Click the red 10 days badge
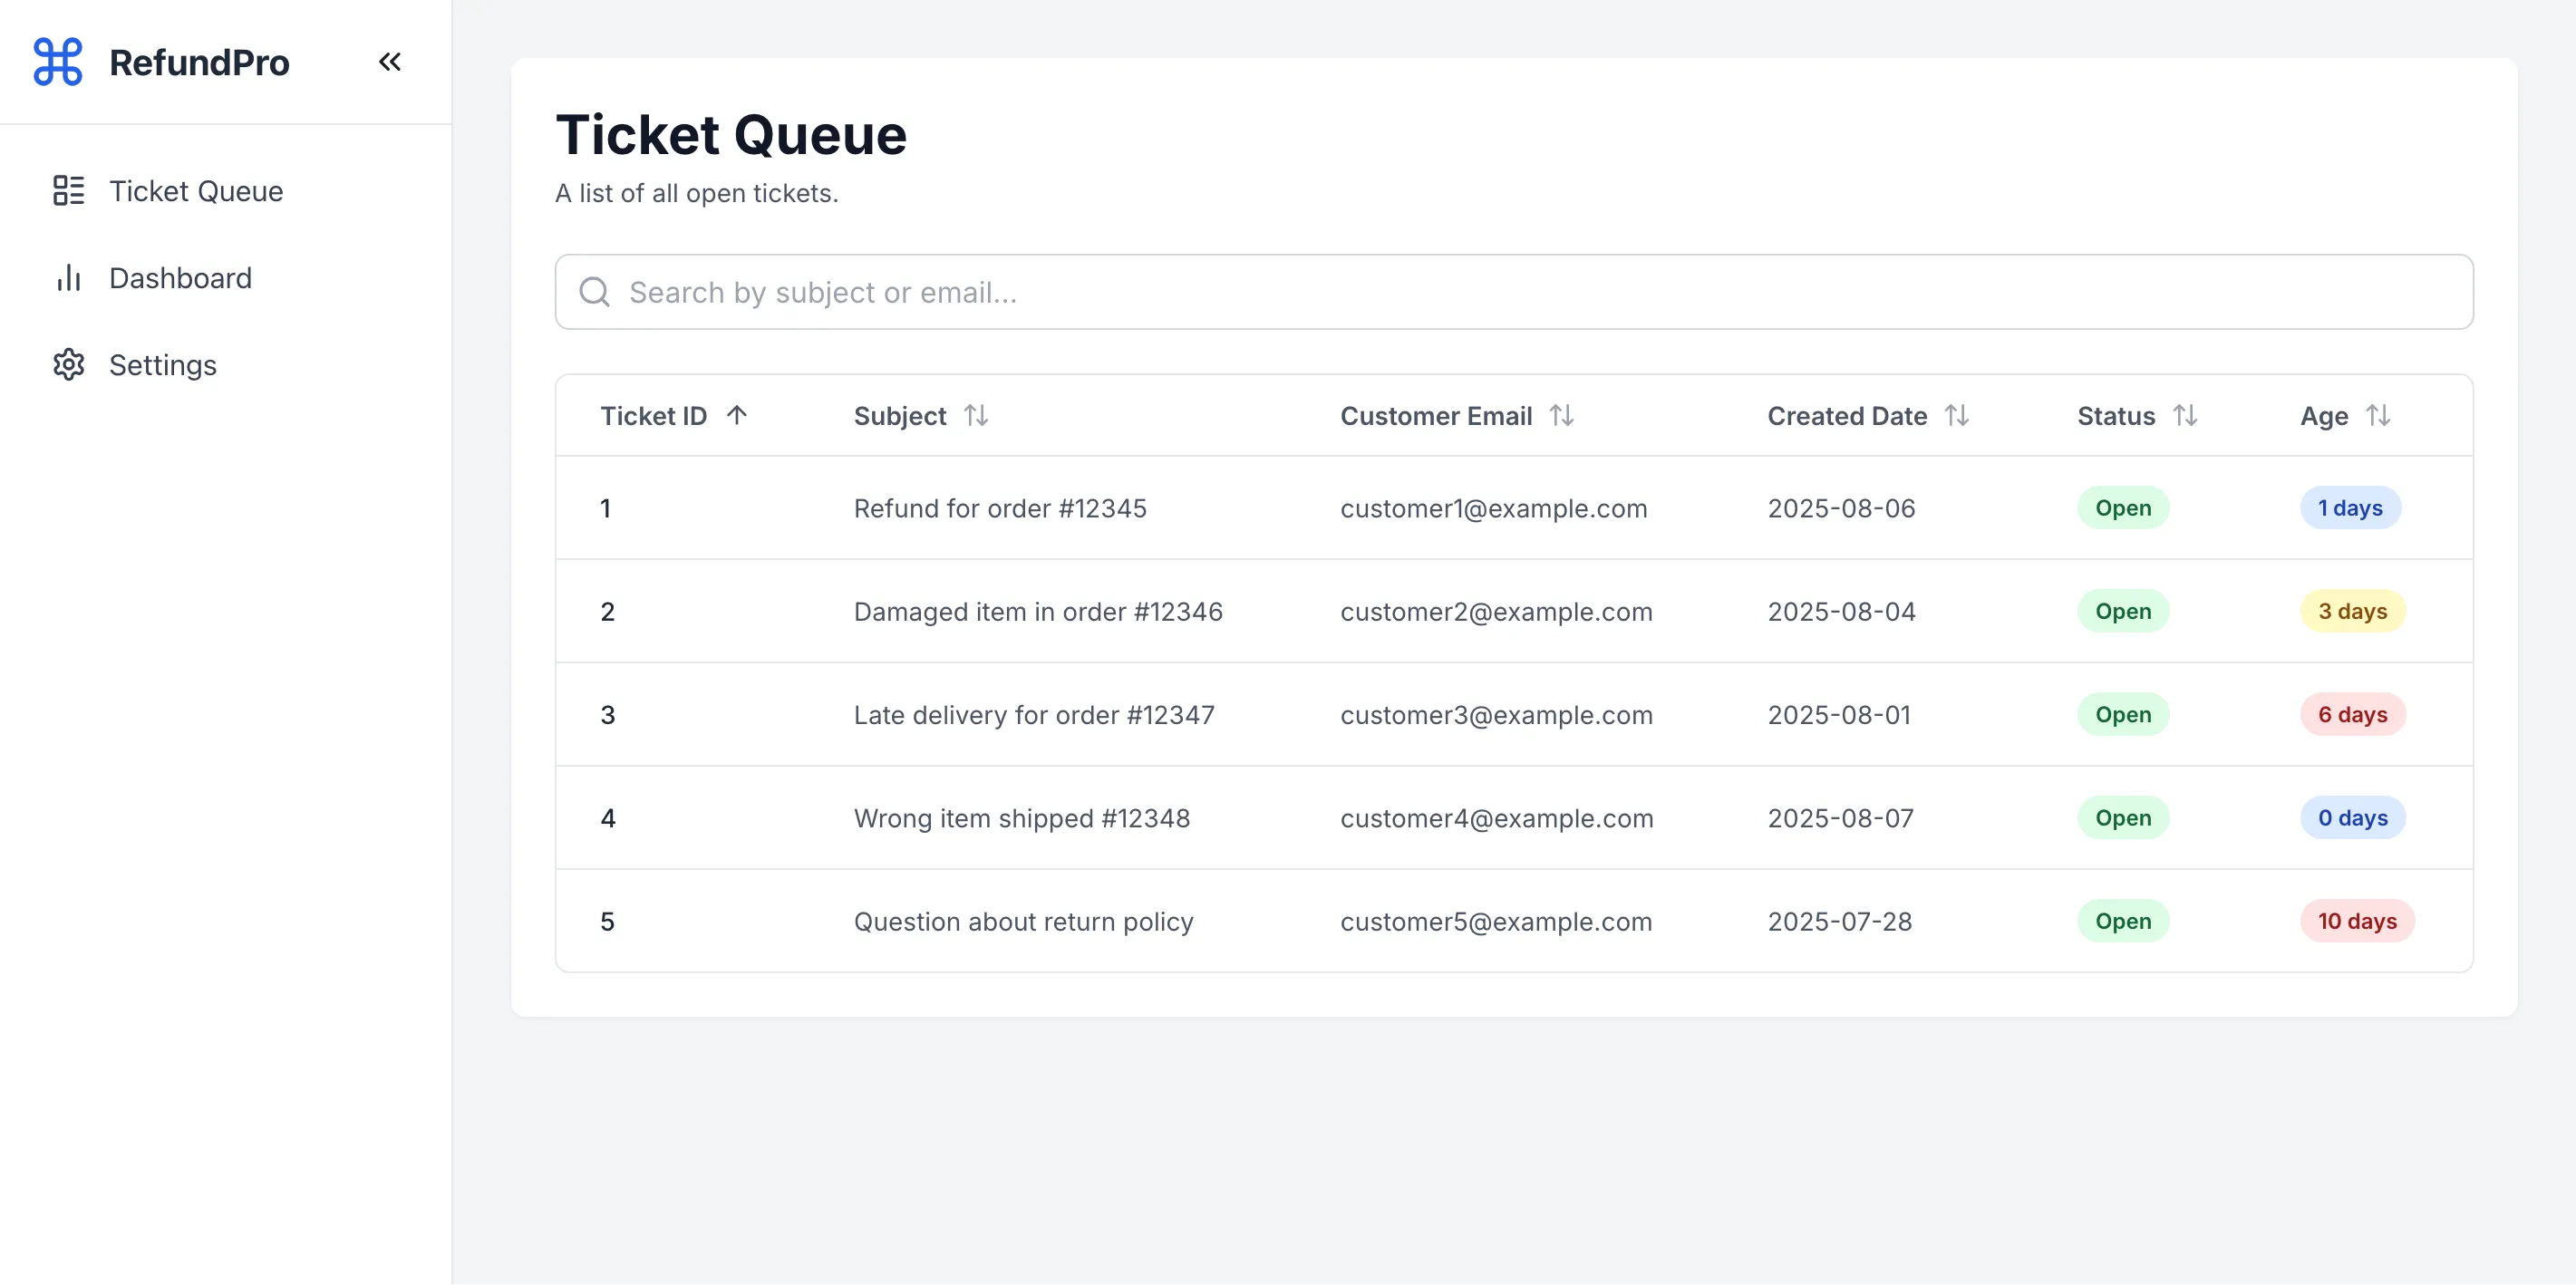The width and height of the screenshot is (2576, 1285). click(x=2356, y=921)
